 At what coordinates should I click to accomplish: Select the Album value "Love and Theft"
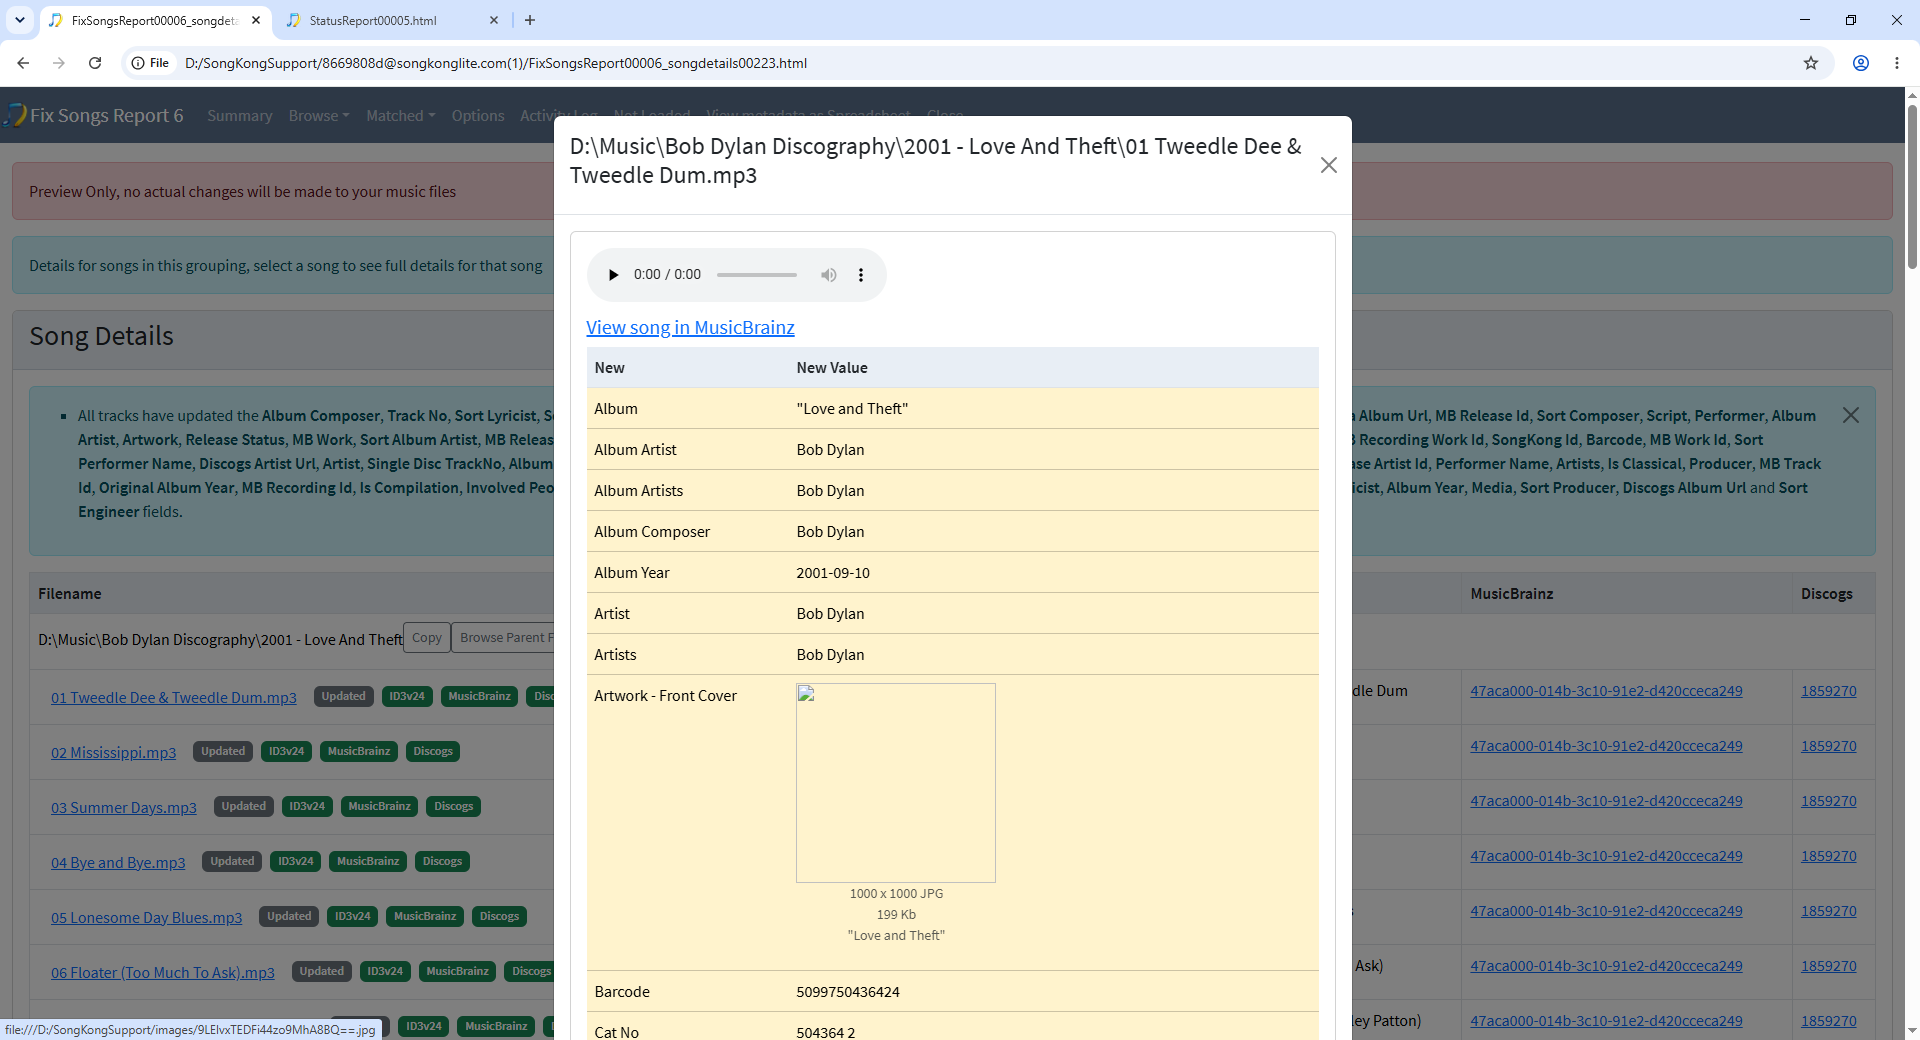point(852,409)
